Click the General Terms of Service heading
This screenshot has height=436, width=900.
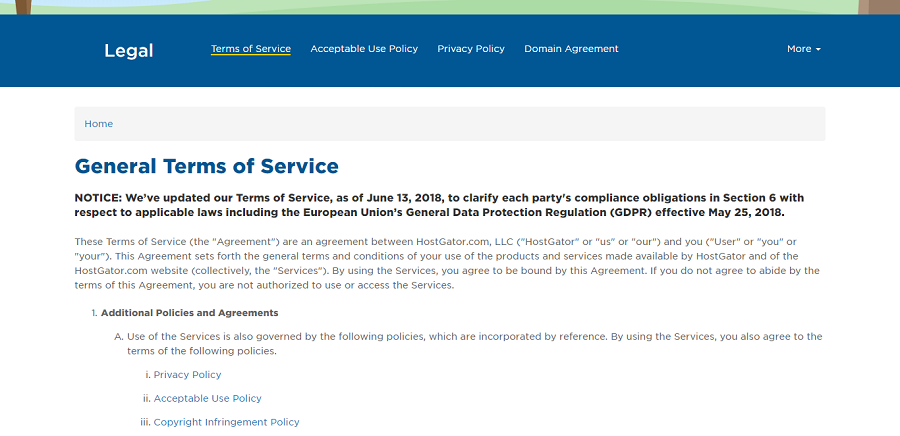207,166
